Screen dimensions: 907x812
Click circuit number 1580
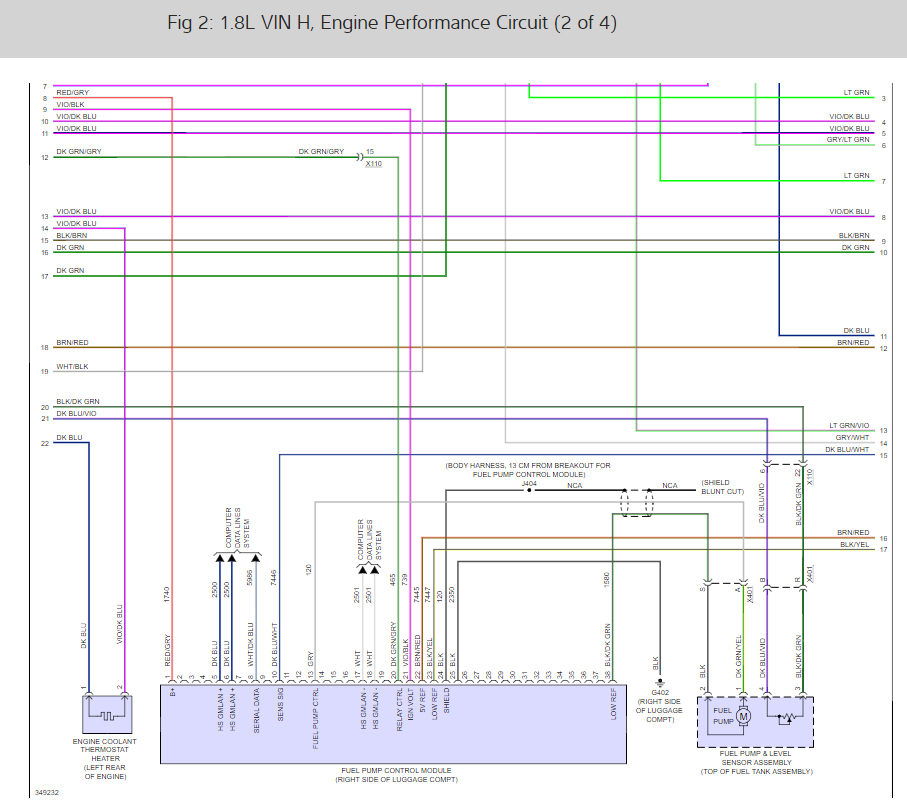[607, 580]
